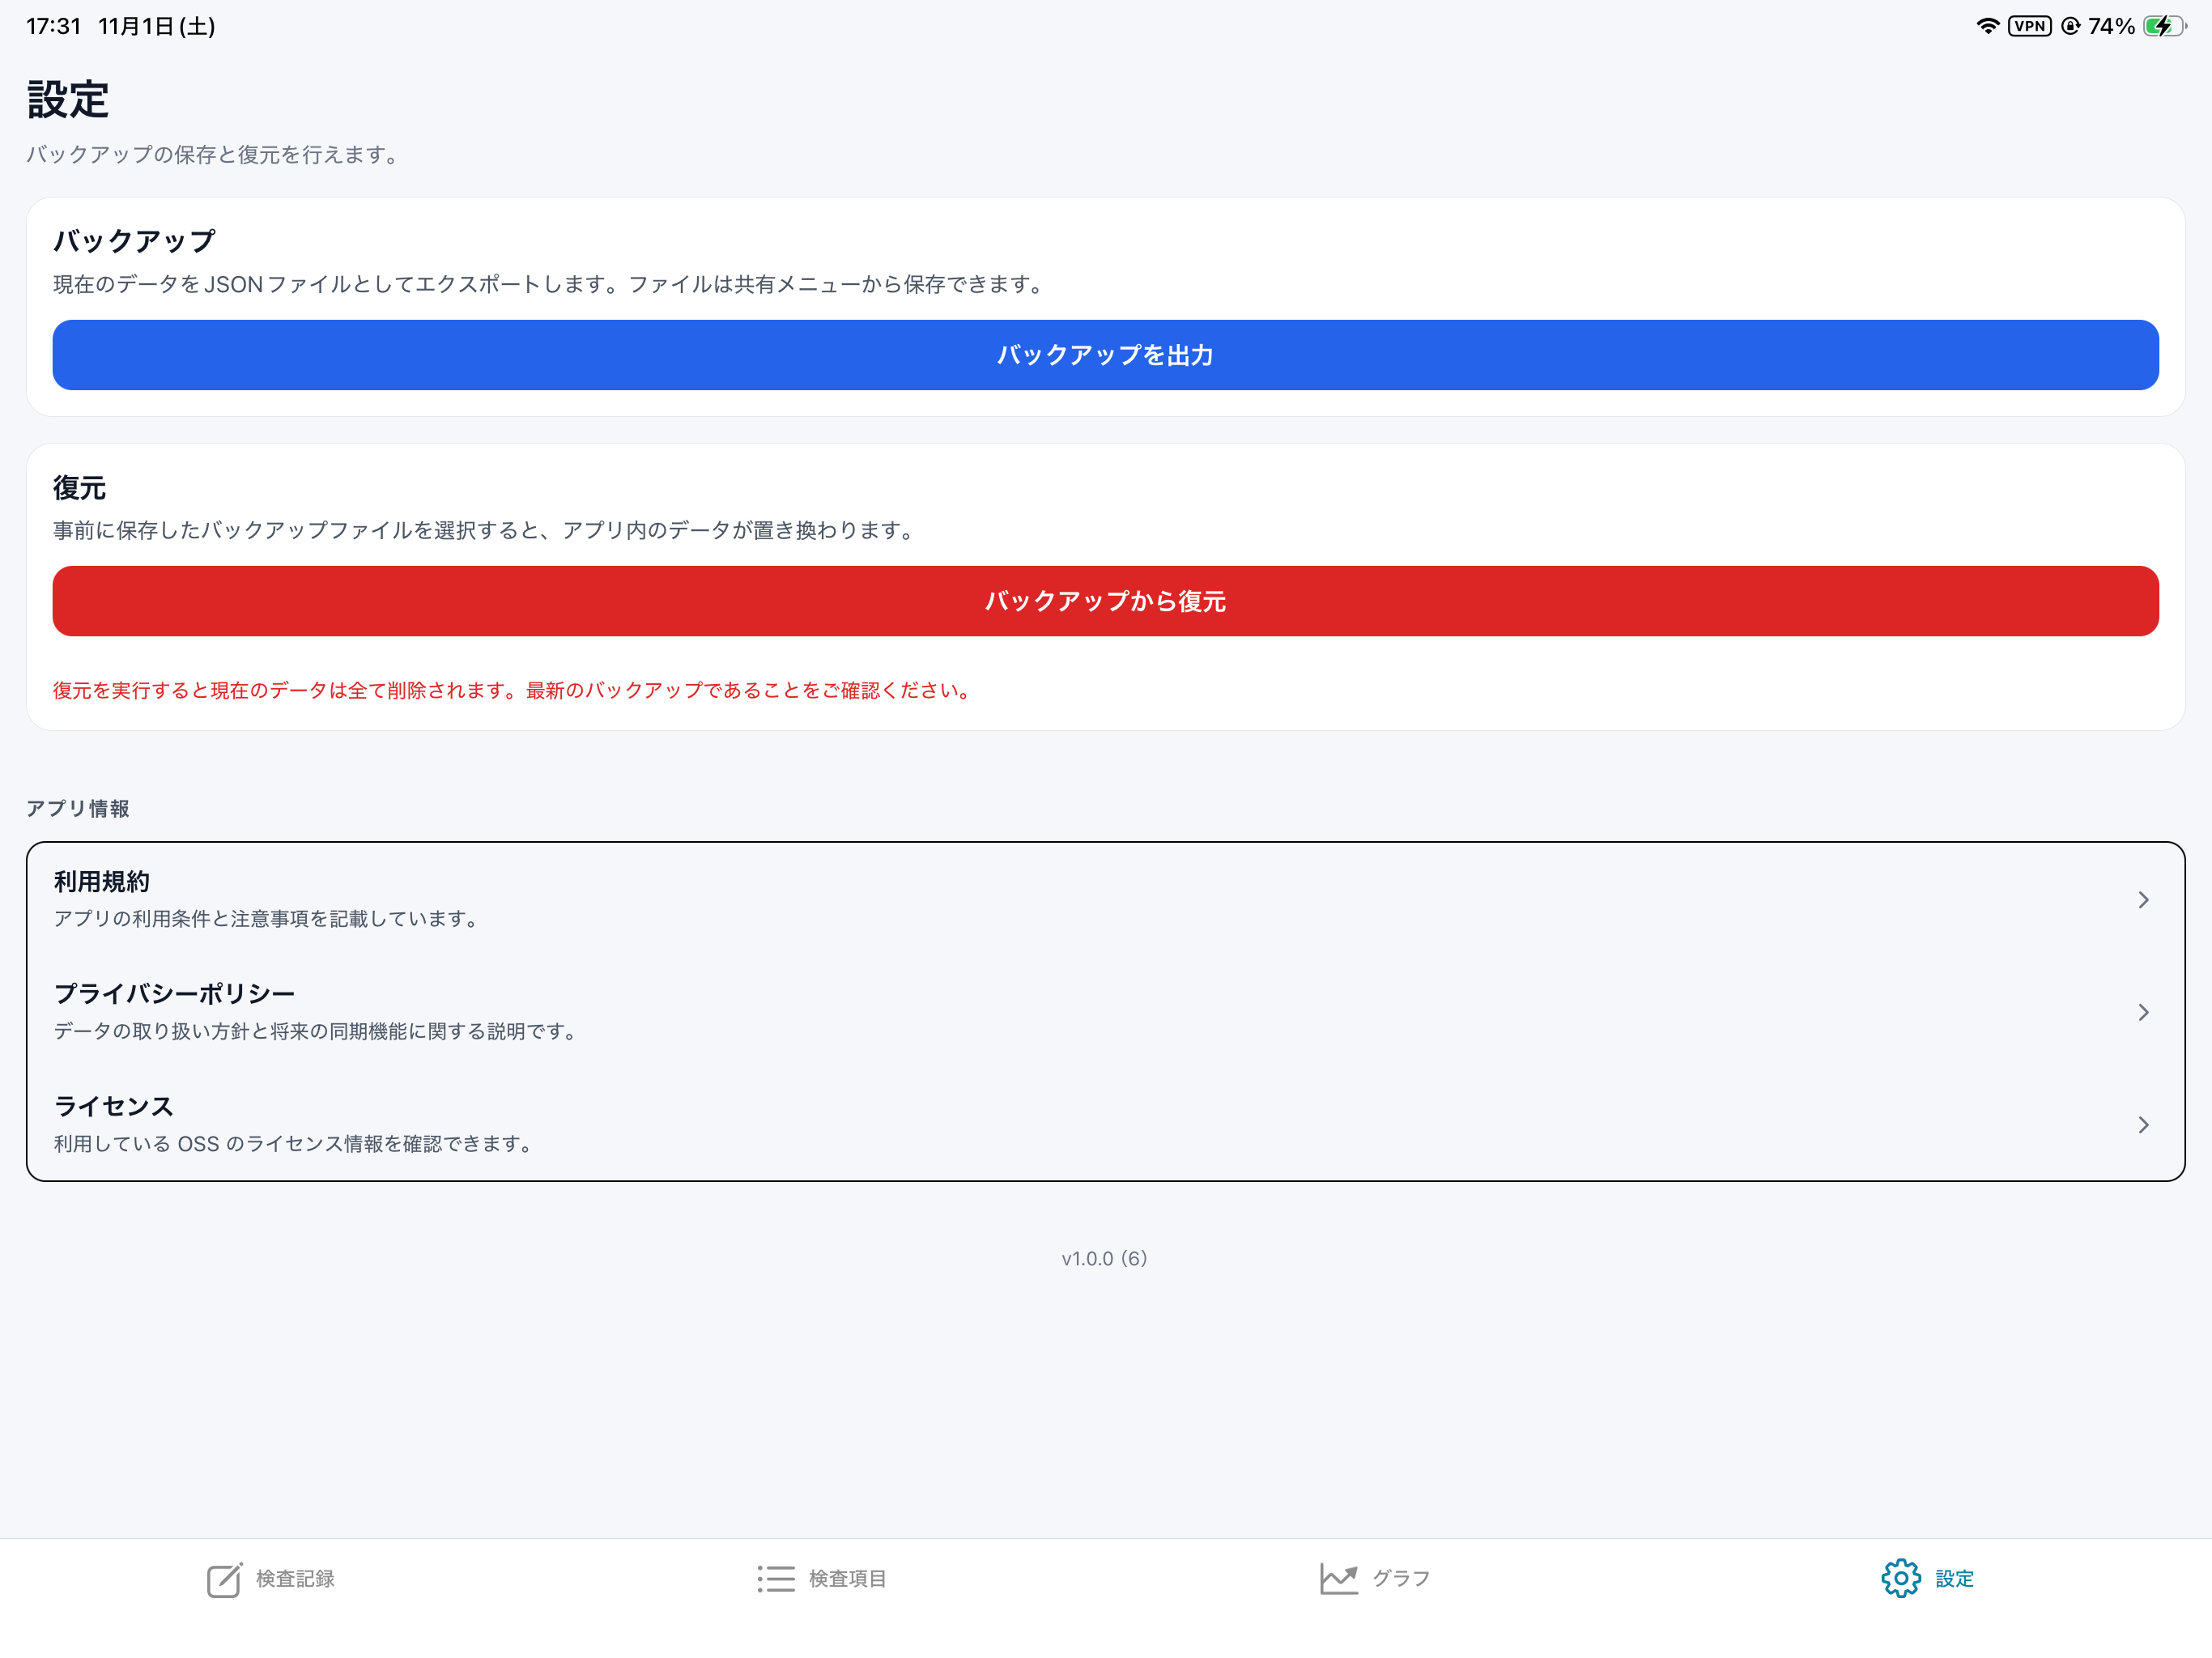Open the プライバシーポリシー title
2212x1658 pixels.
click(174, 994)
